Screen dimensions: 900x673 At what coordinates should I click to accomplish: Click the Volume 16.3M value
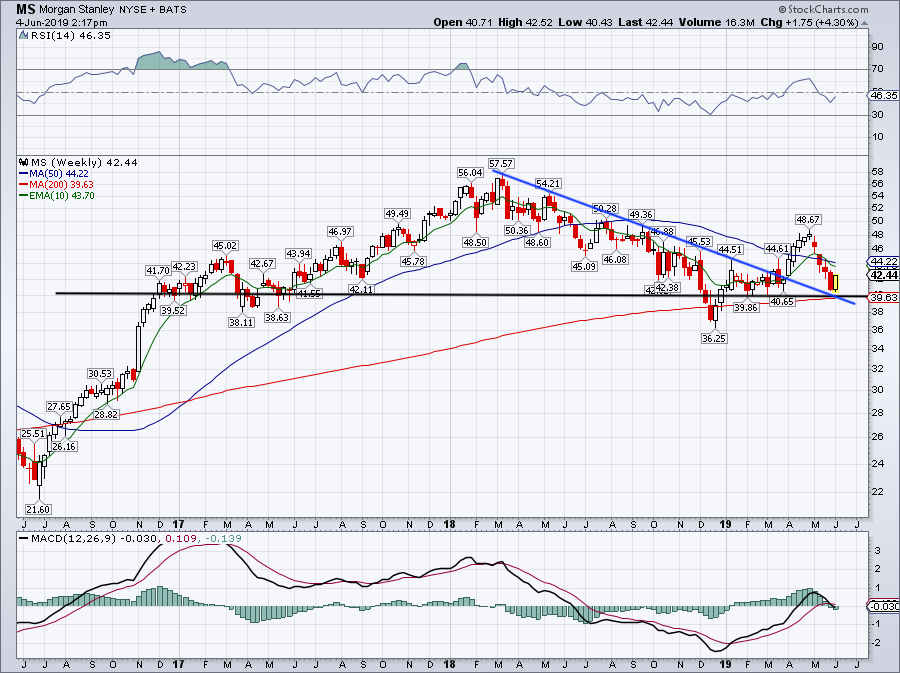point(716,22)
